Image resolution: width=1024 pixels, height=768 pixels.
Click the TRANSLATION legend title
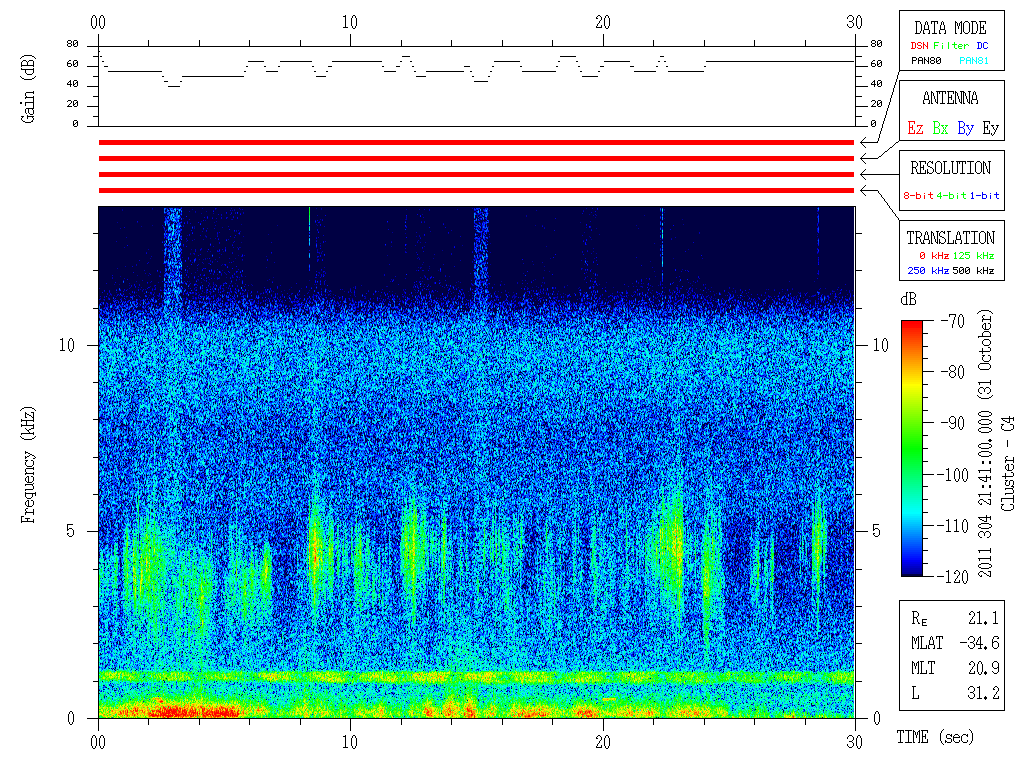coord(950,238)
